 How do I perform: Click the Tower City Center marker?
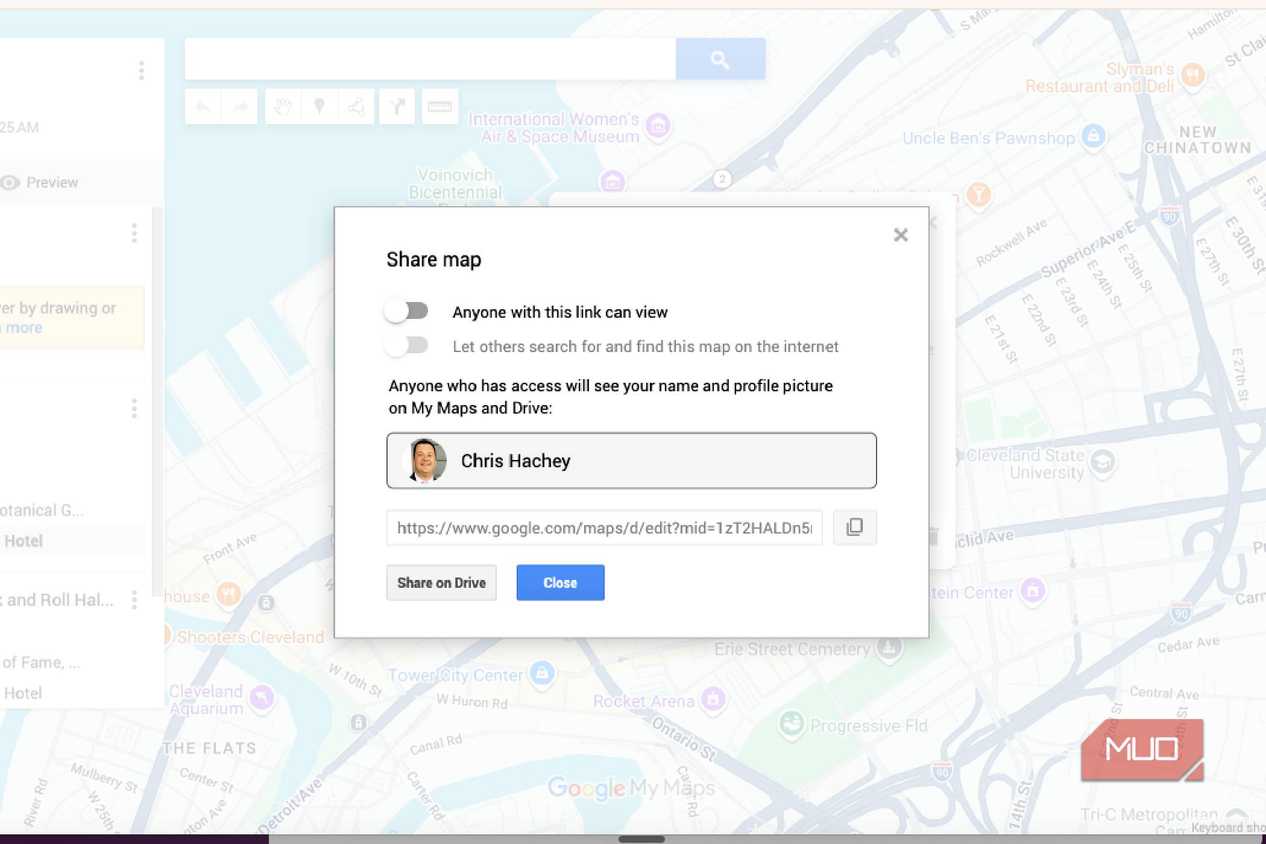(x=541, y=673)
